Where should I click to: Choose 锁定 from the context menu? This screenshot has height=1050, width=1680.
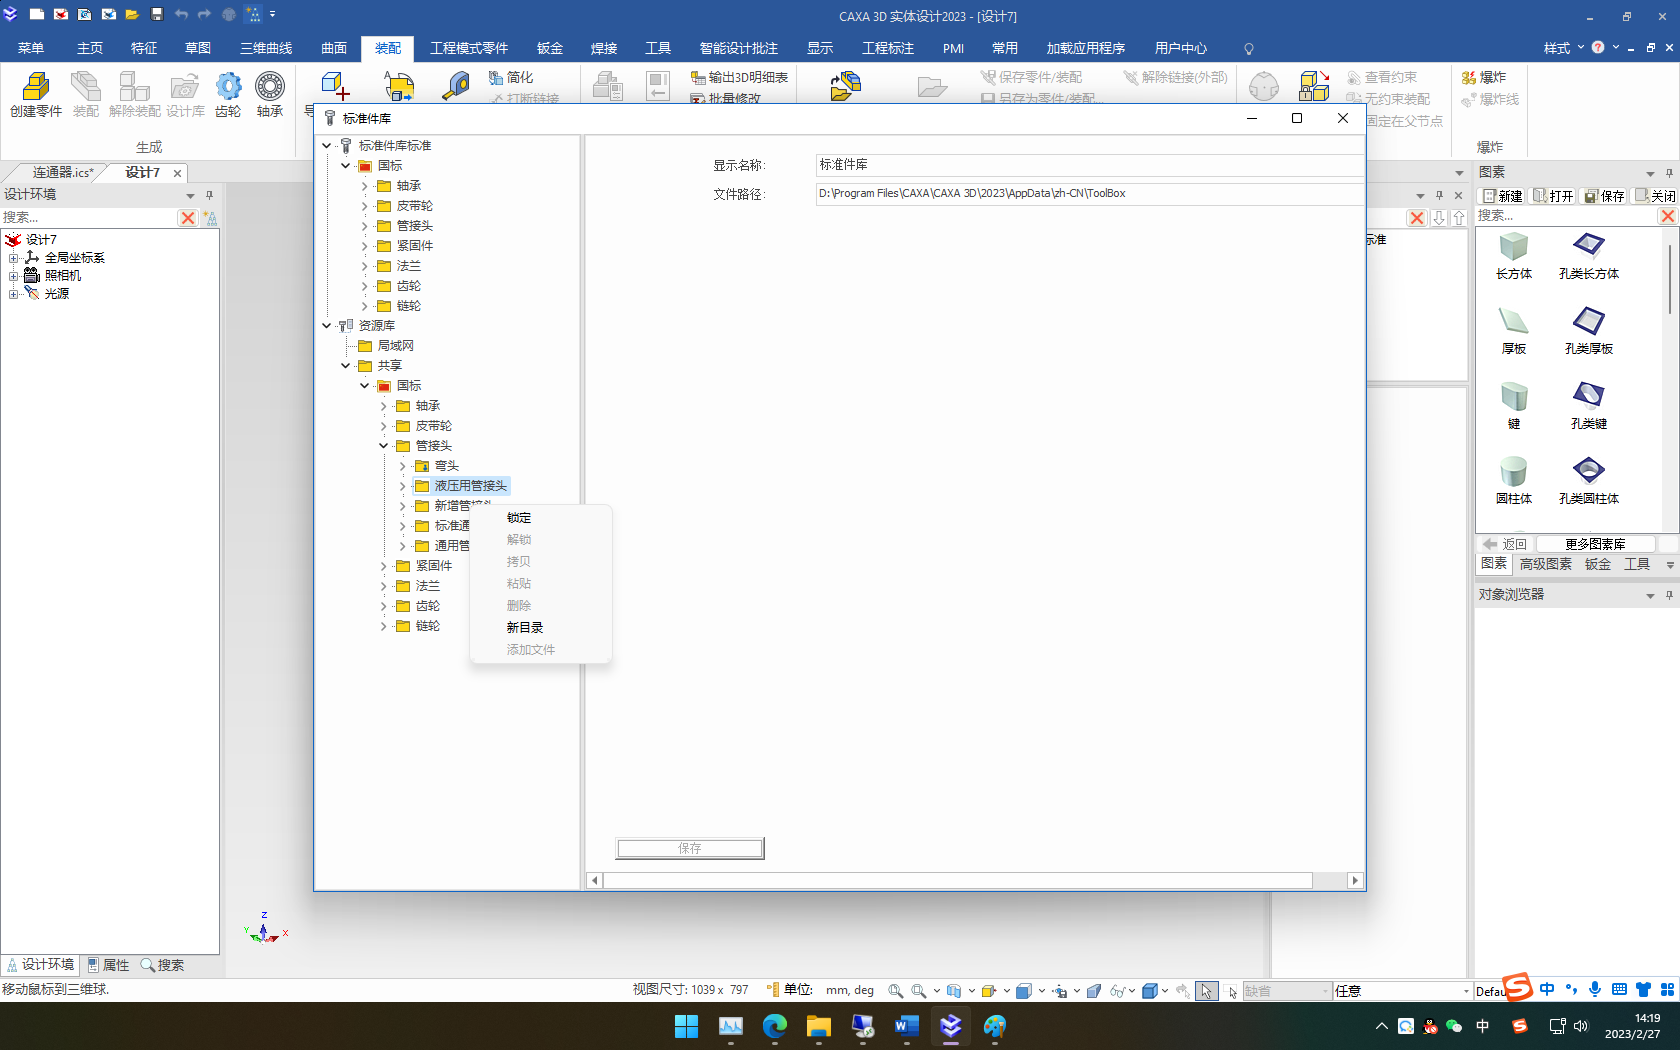[519, 518]
